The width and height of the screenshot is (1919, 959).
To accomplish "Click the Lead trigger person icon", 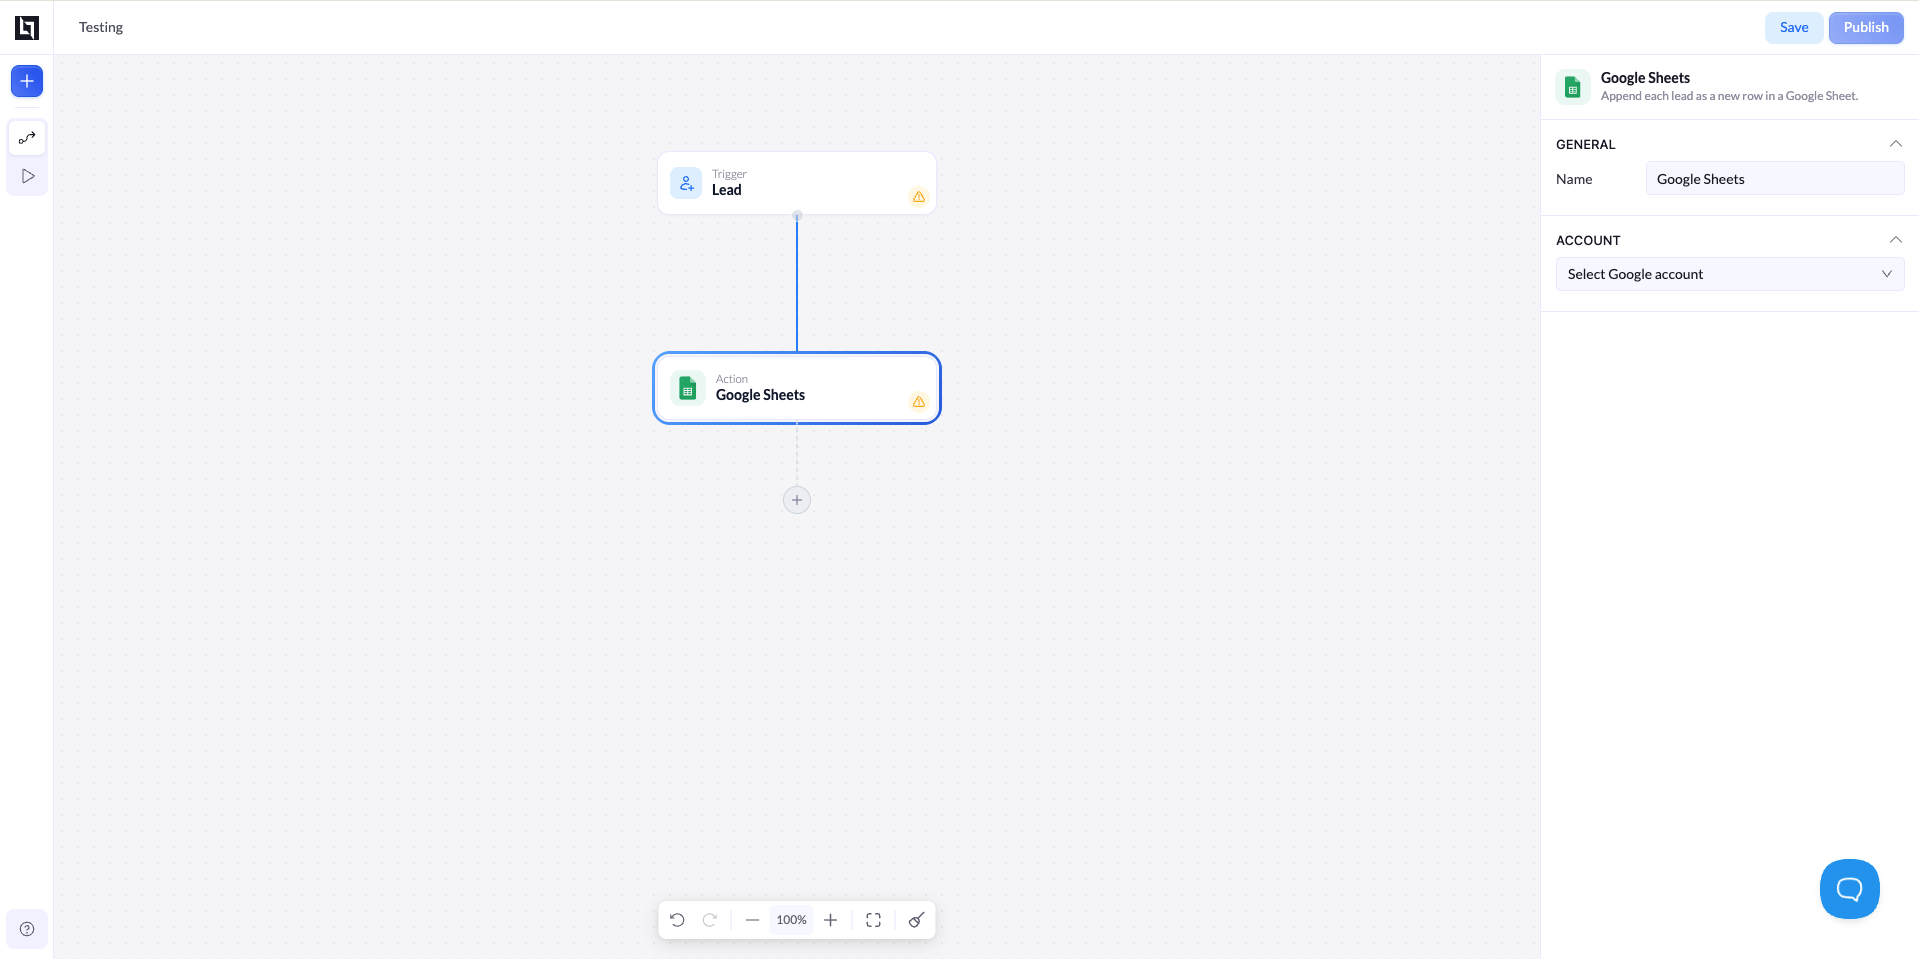I will (686, 183).
